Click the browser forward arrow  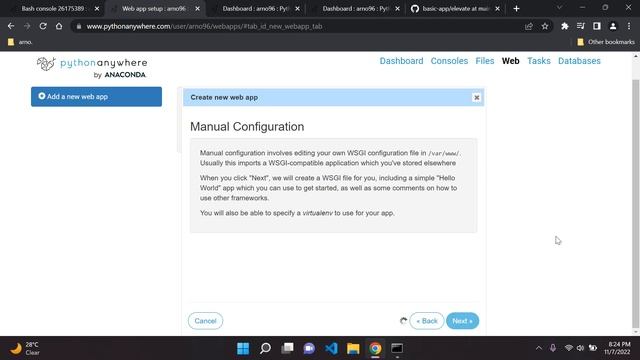point(27,26)
